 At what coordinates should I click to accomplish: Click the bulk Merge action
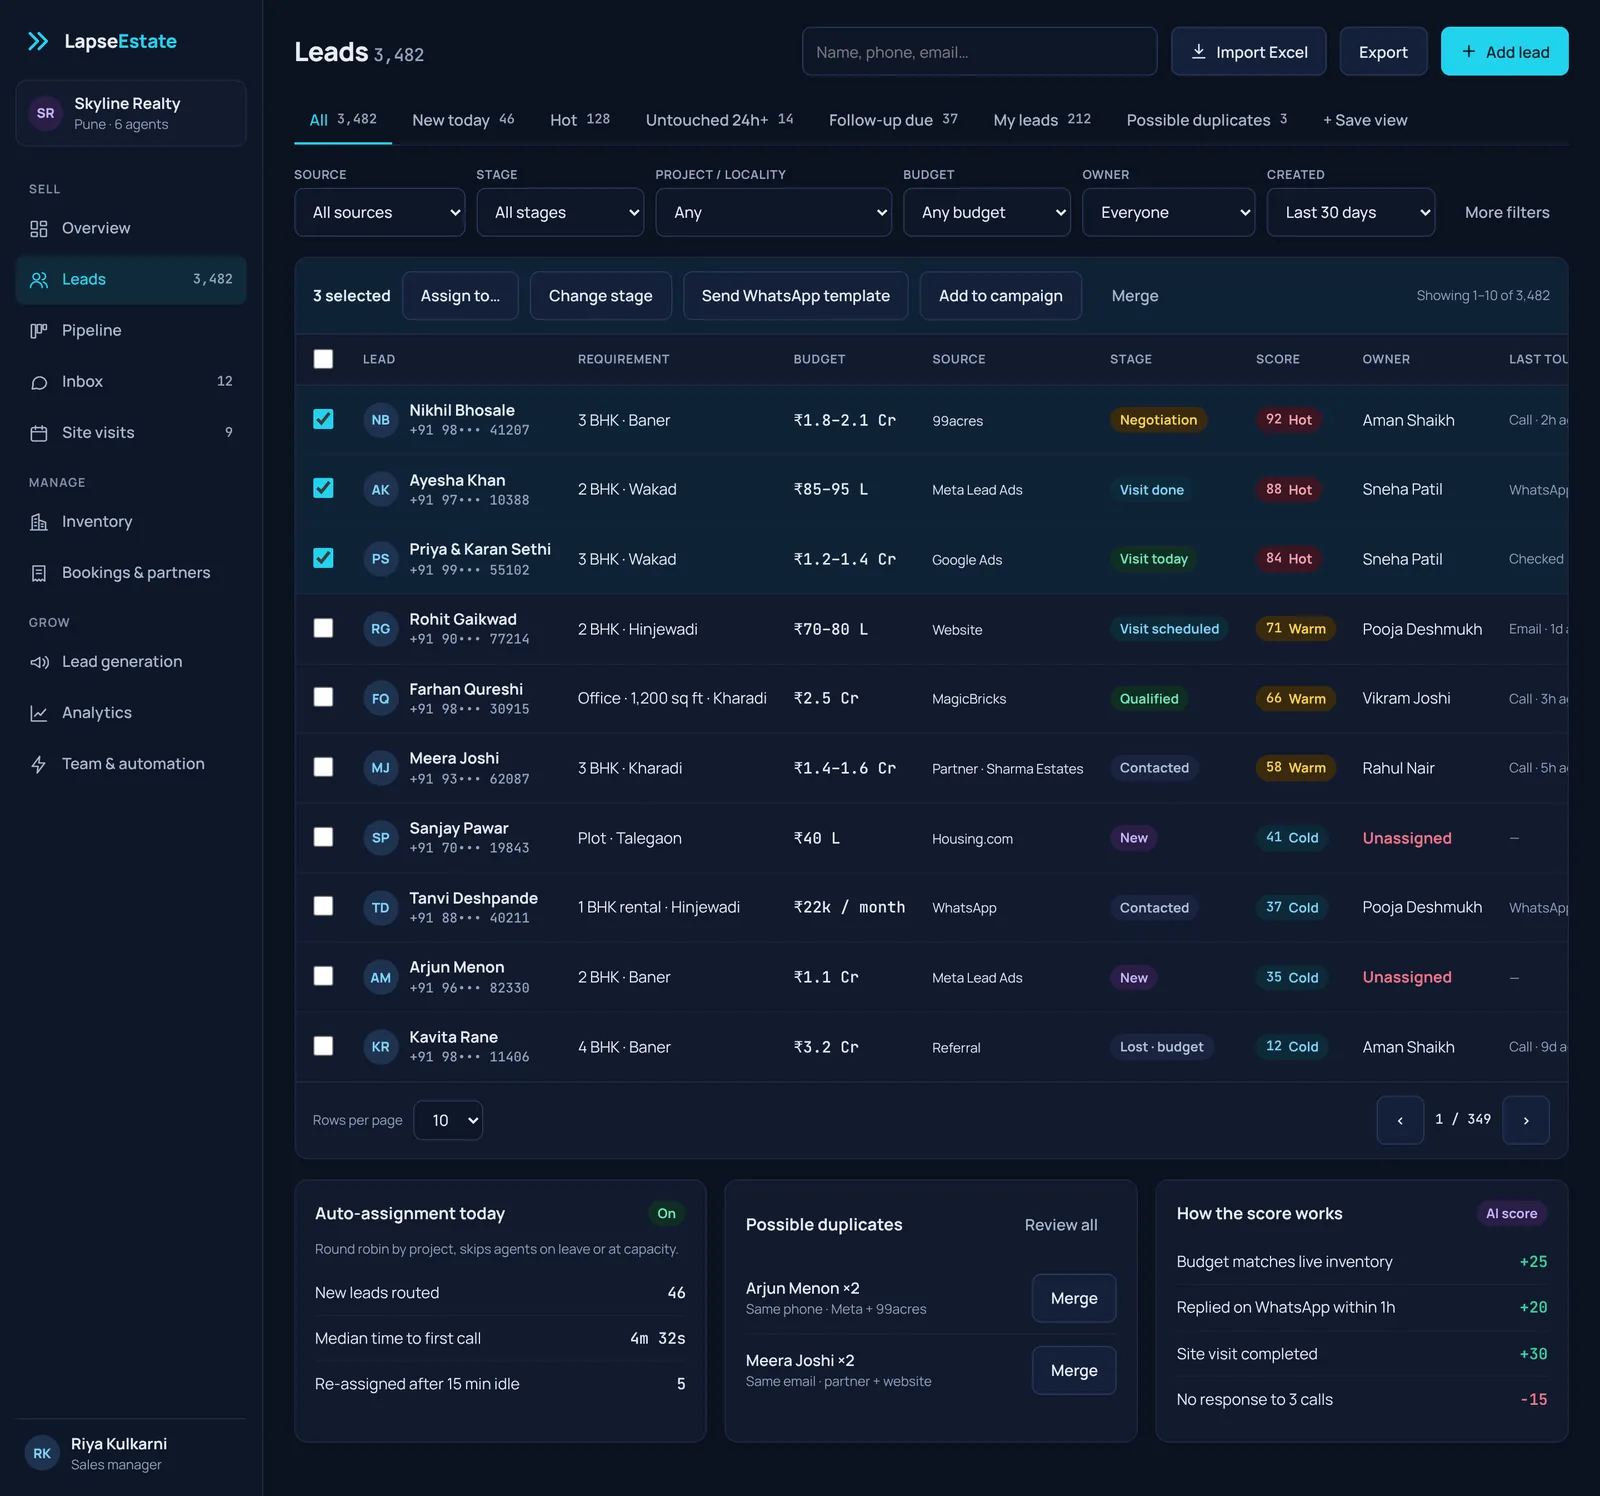click(x=1135, y=296)
